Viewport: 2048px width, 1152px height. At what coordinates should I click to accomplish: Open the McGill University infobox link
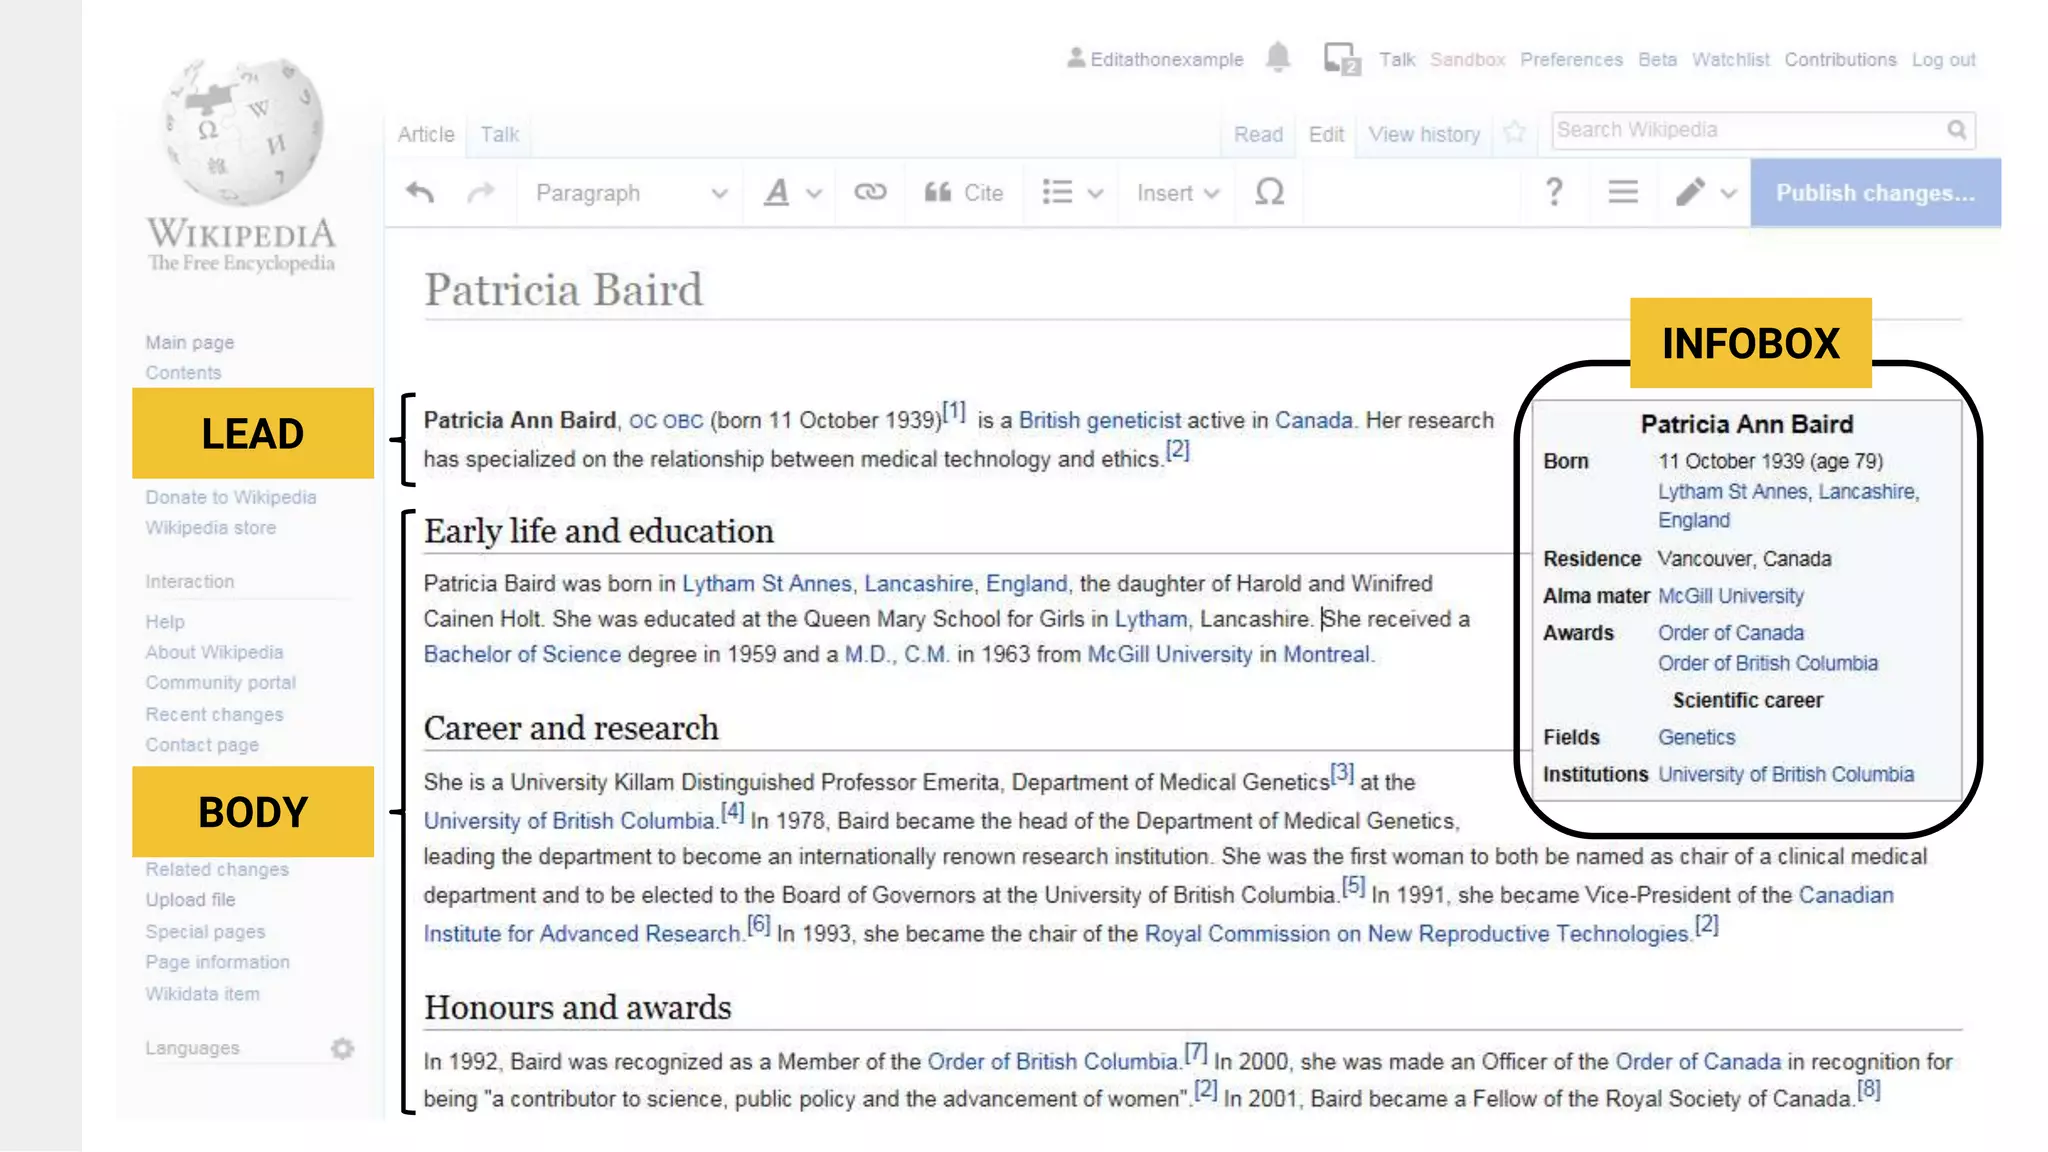1730,596
